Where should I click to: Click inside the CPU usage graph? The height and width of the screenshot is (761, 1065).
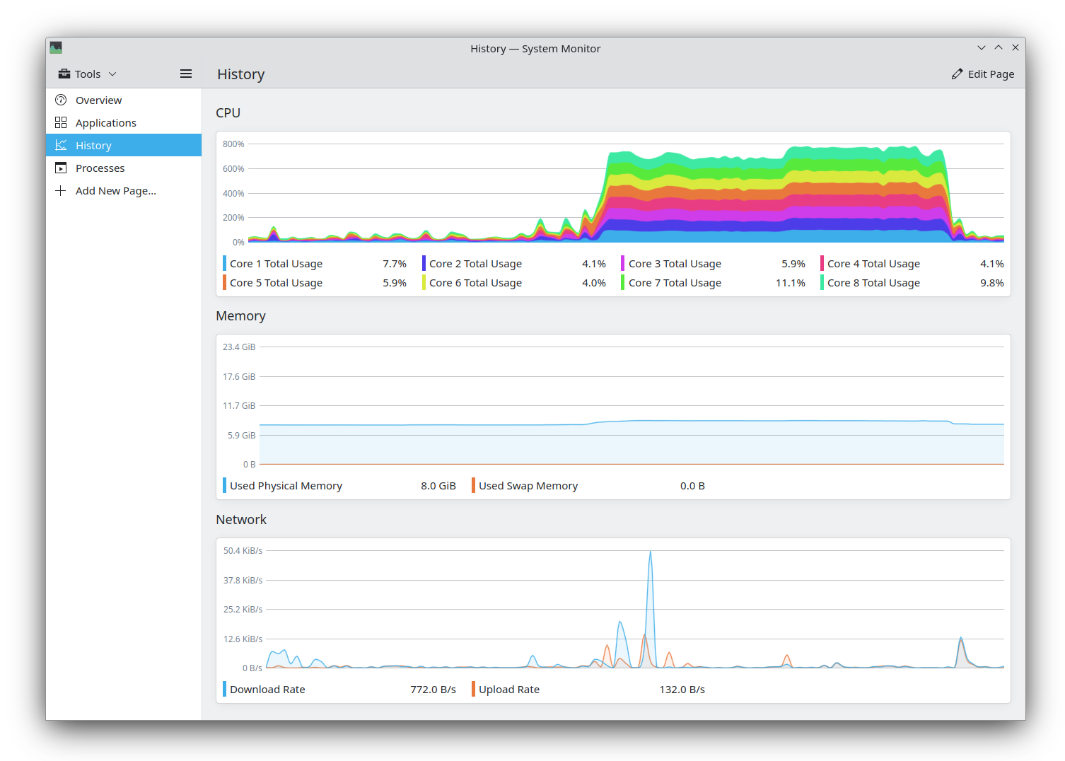pos(615,190)
